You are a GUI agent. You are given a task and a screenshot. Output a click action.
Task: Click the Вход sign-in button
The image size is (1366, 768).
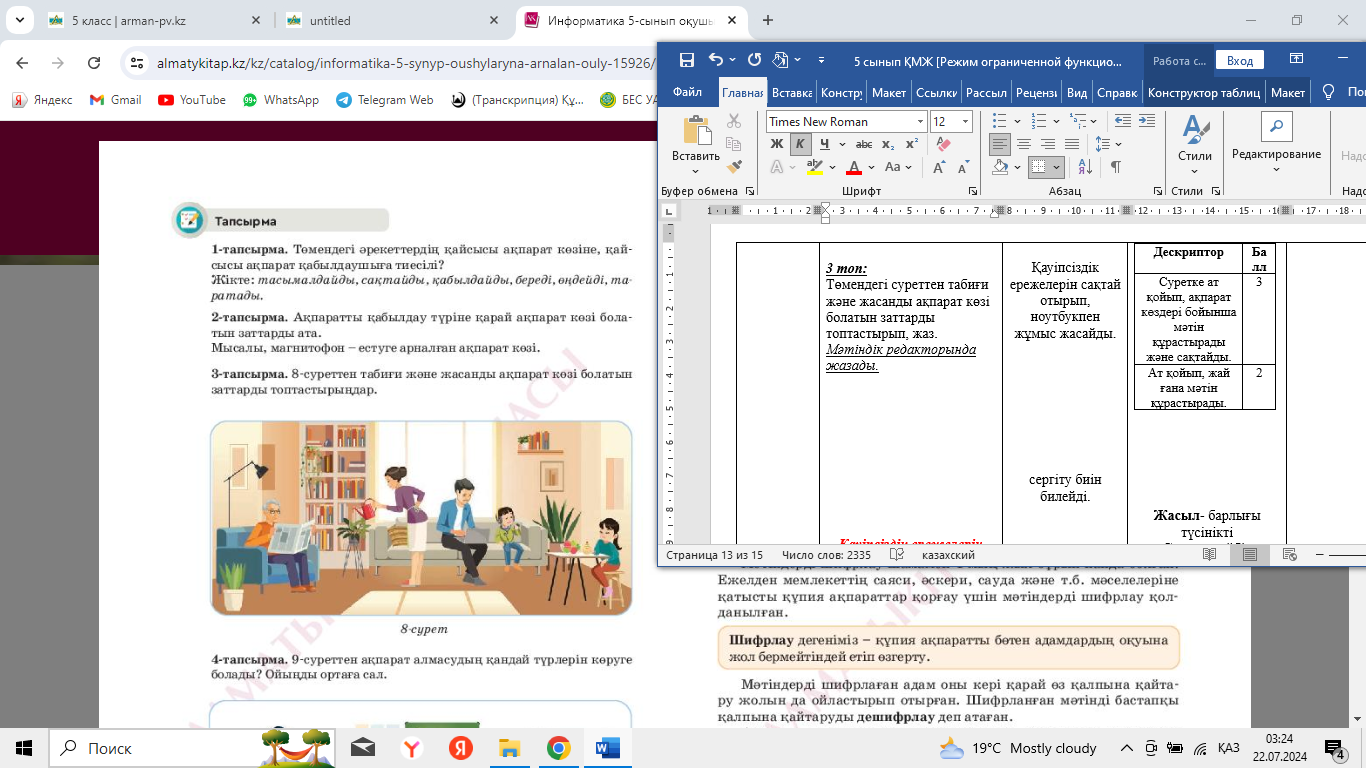click(1240, 61)
